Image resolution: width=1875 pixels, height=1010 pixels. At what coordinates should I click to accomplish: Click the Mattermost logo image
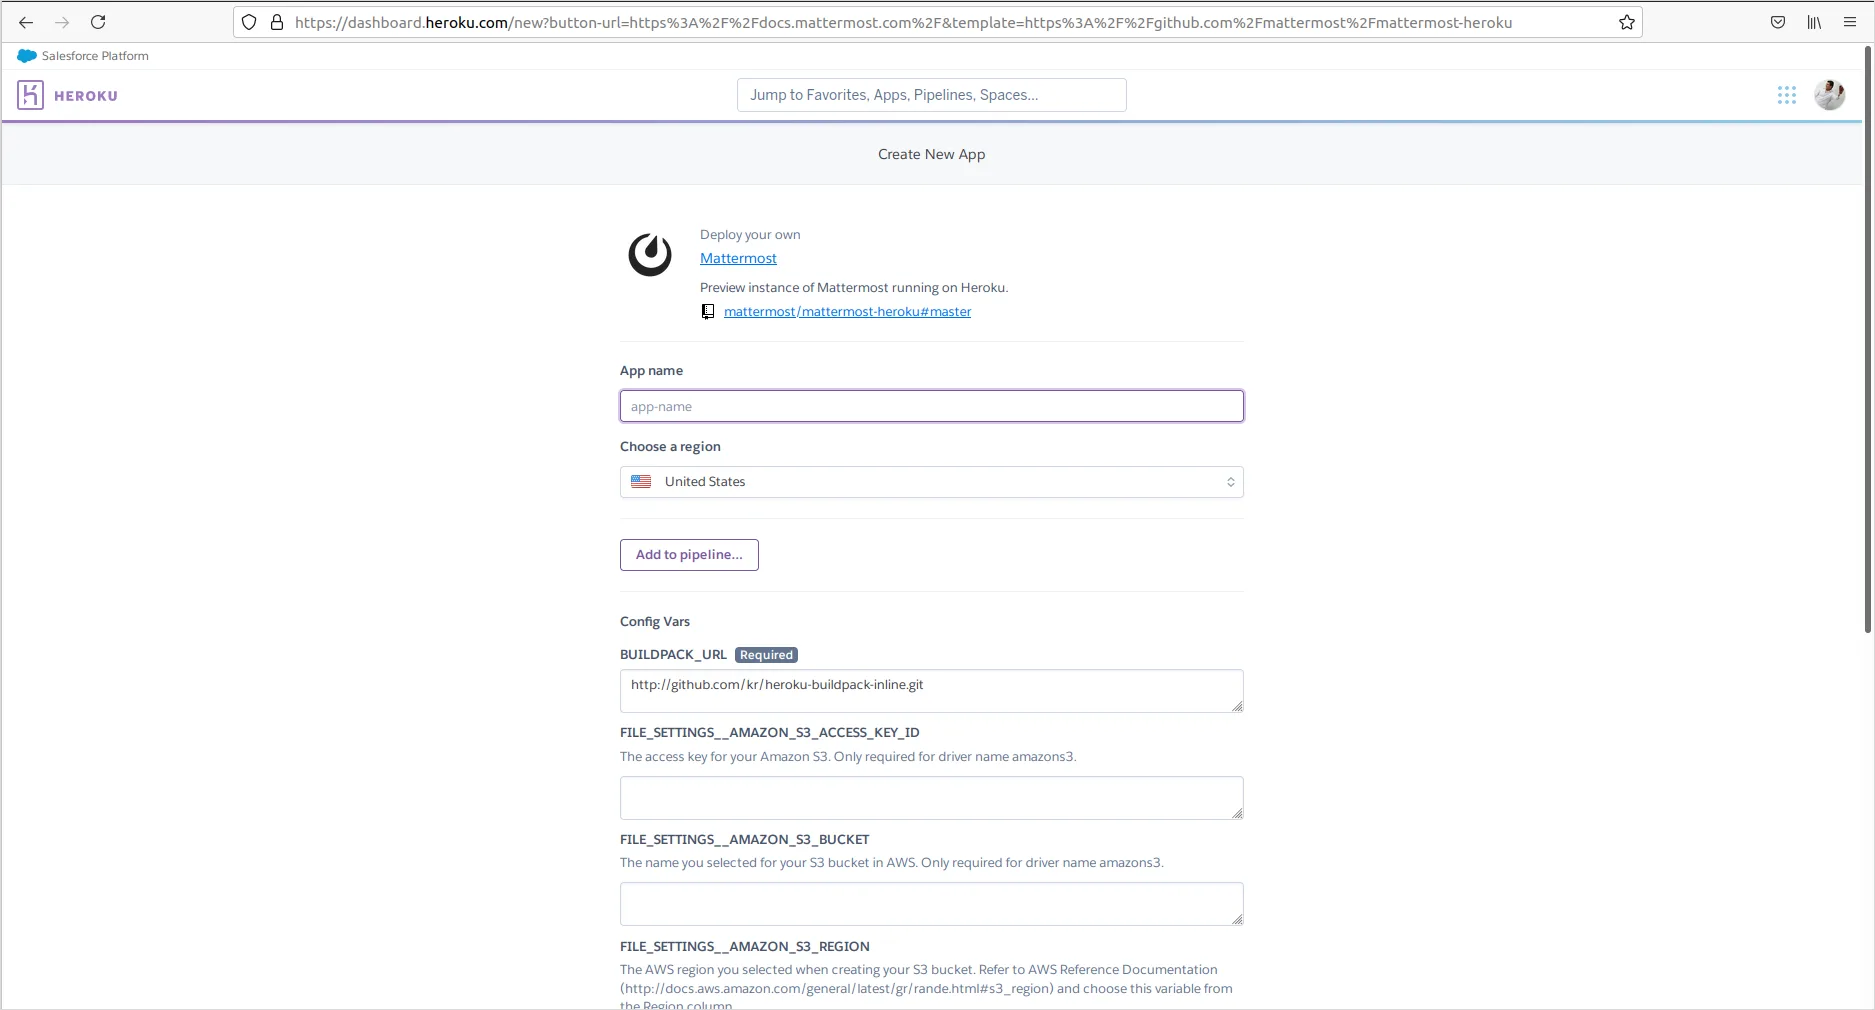(x=650, y=254)
